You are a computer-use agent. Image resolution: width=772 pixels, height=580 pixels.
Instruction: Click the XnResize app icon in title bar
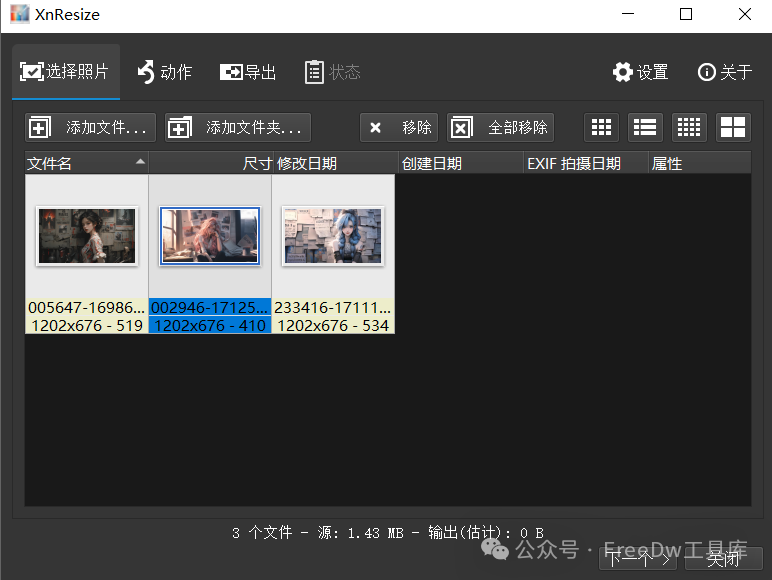[20, 14]
